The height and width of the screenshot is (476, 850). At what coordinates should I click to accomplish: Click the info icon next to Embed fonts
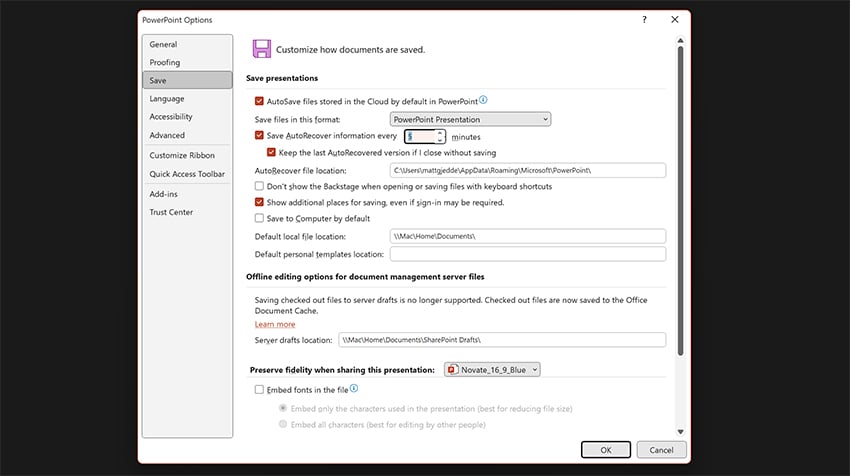coord(354,389)
